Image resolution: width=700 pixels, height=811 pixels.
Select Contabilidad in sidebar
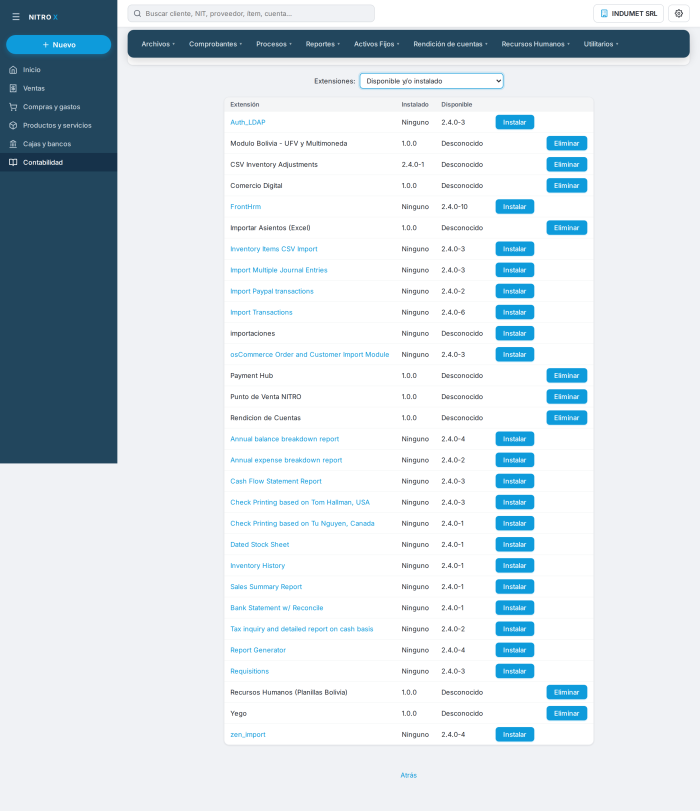[x=58, y=162]
